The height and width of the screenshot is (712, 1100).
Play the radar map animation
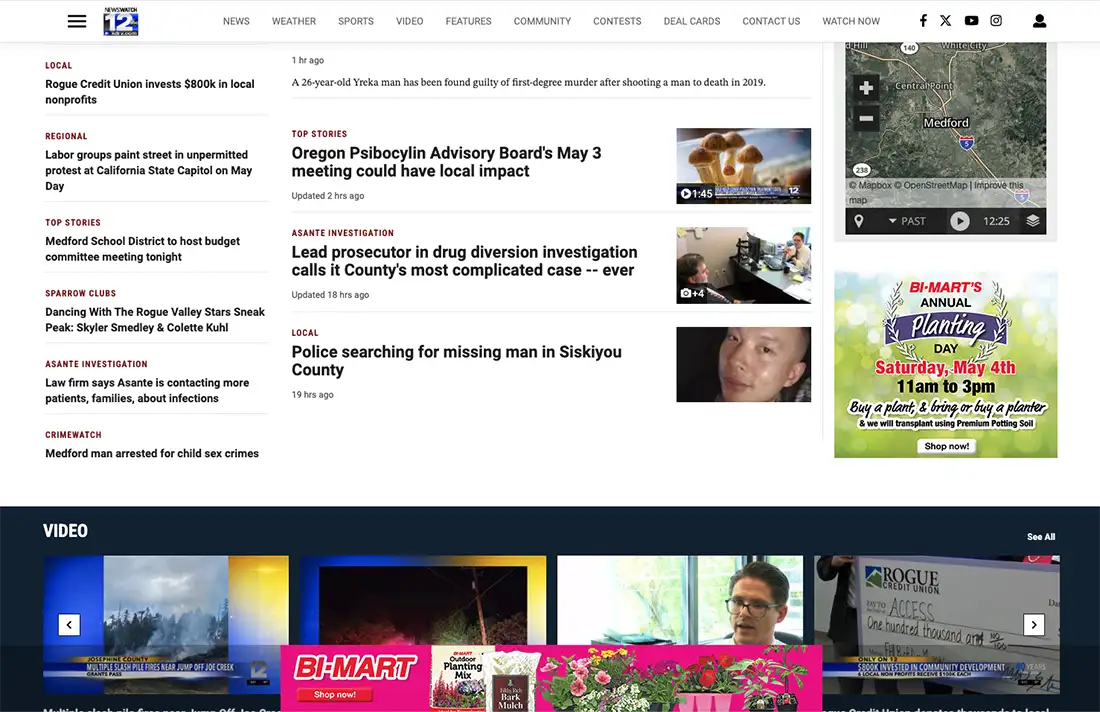click(x=960, y=221)
